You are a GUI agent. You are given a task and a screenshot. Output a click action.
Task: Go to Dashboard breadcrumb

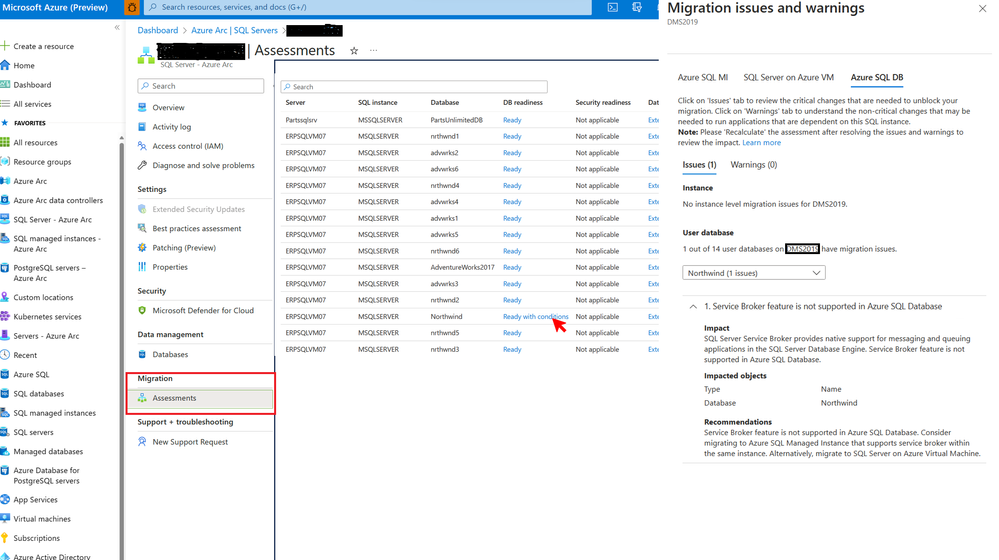click(x=157, y=31)
